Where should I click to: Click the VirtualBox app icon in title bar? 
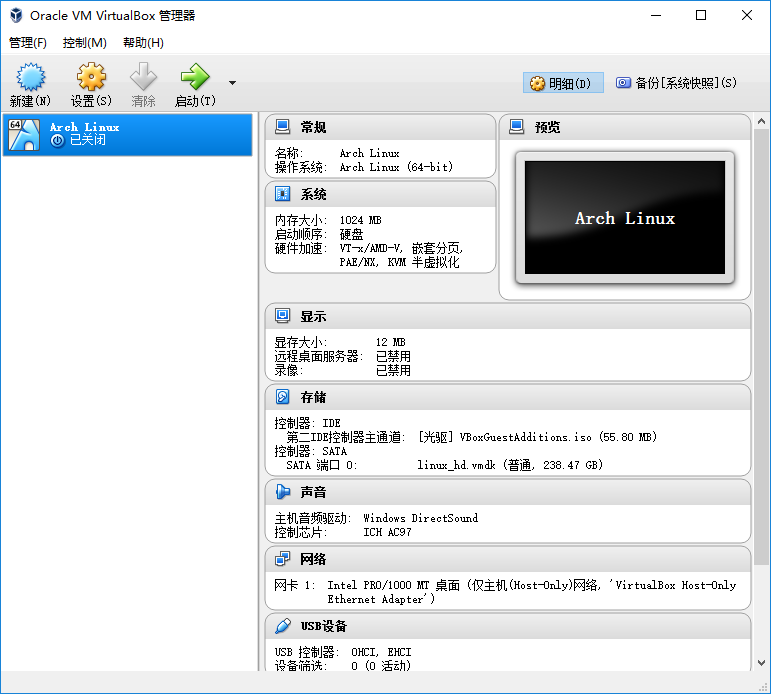(x=16, y=15)
